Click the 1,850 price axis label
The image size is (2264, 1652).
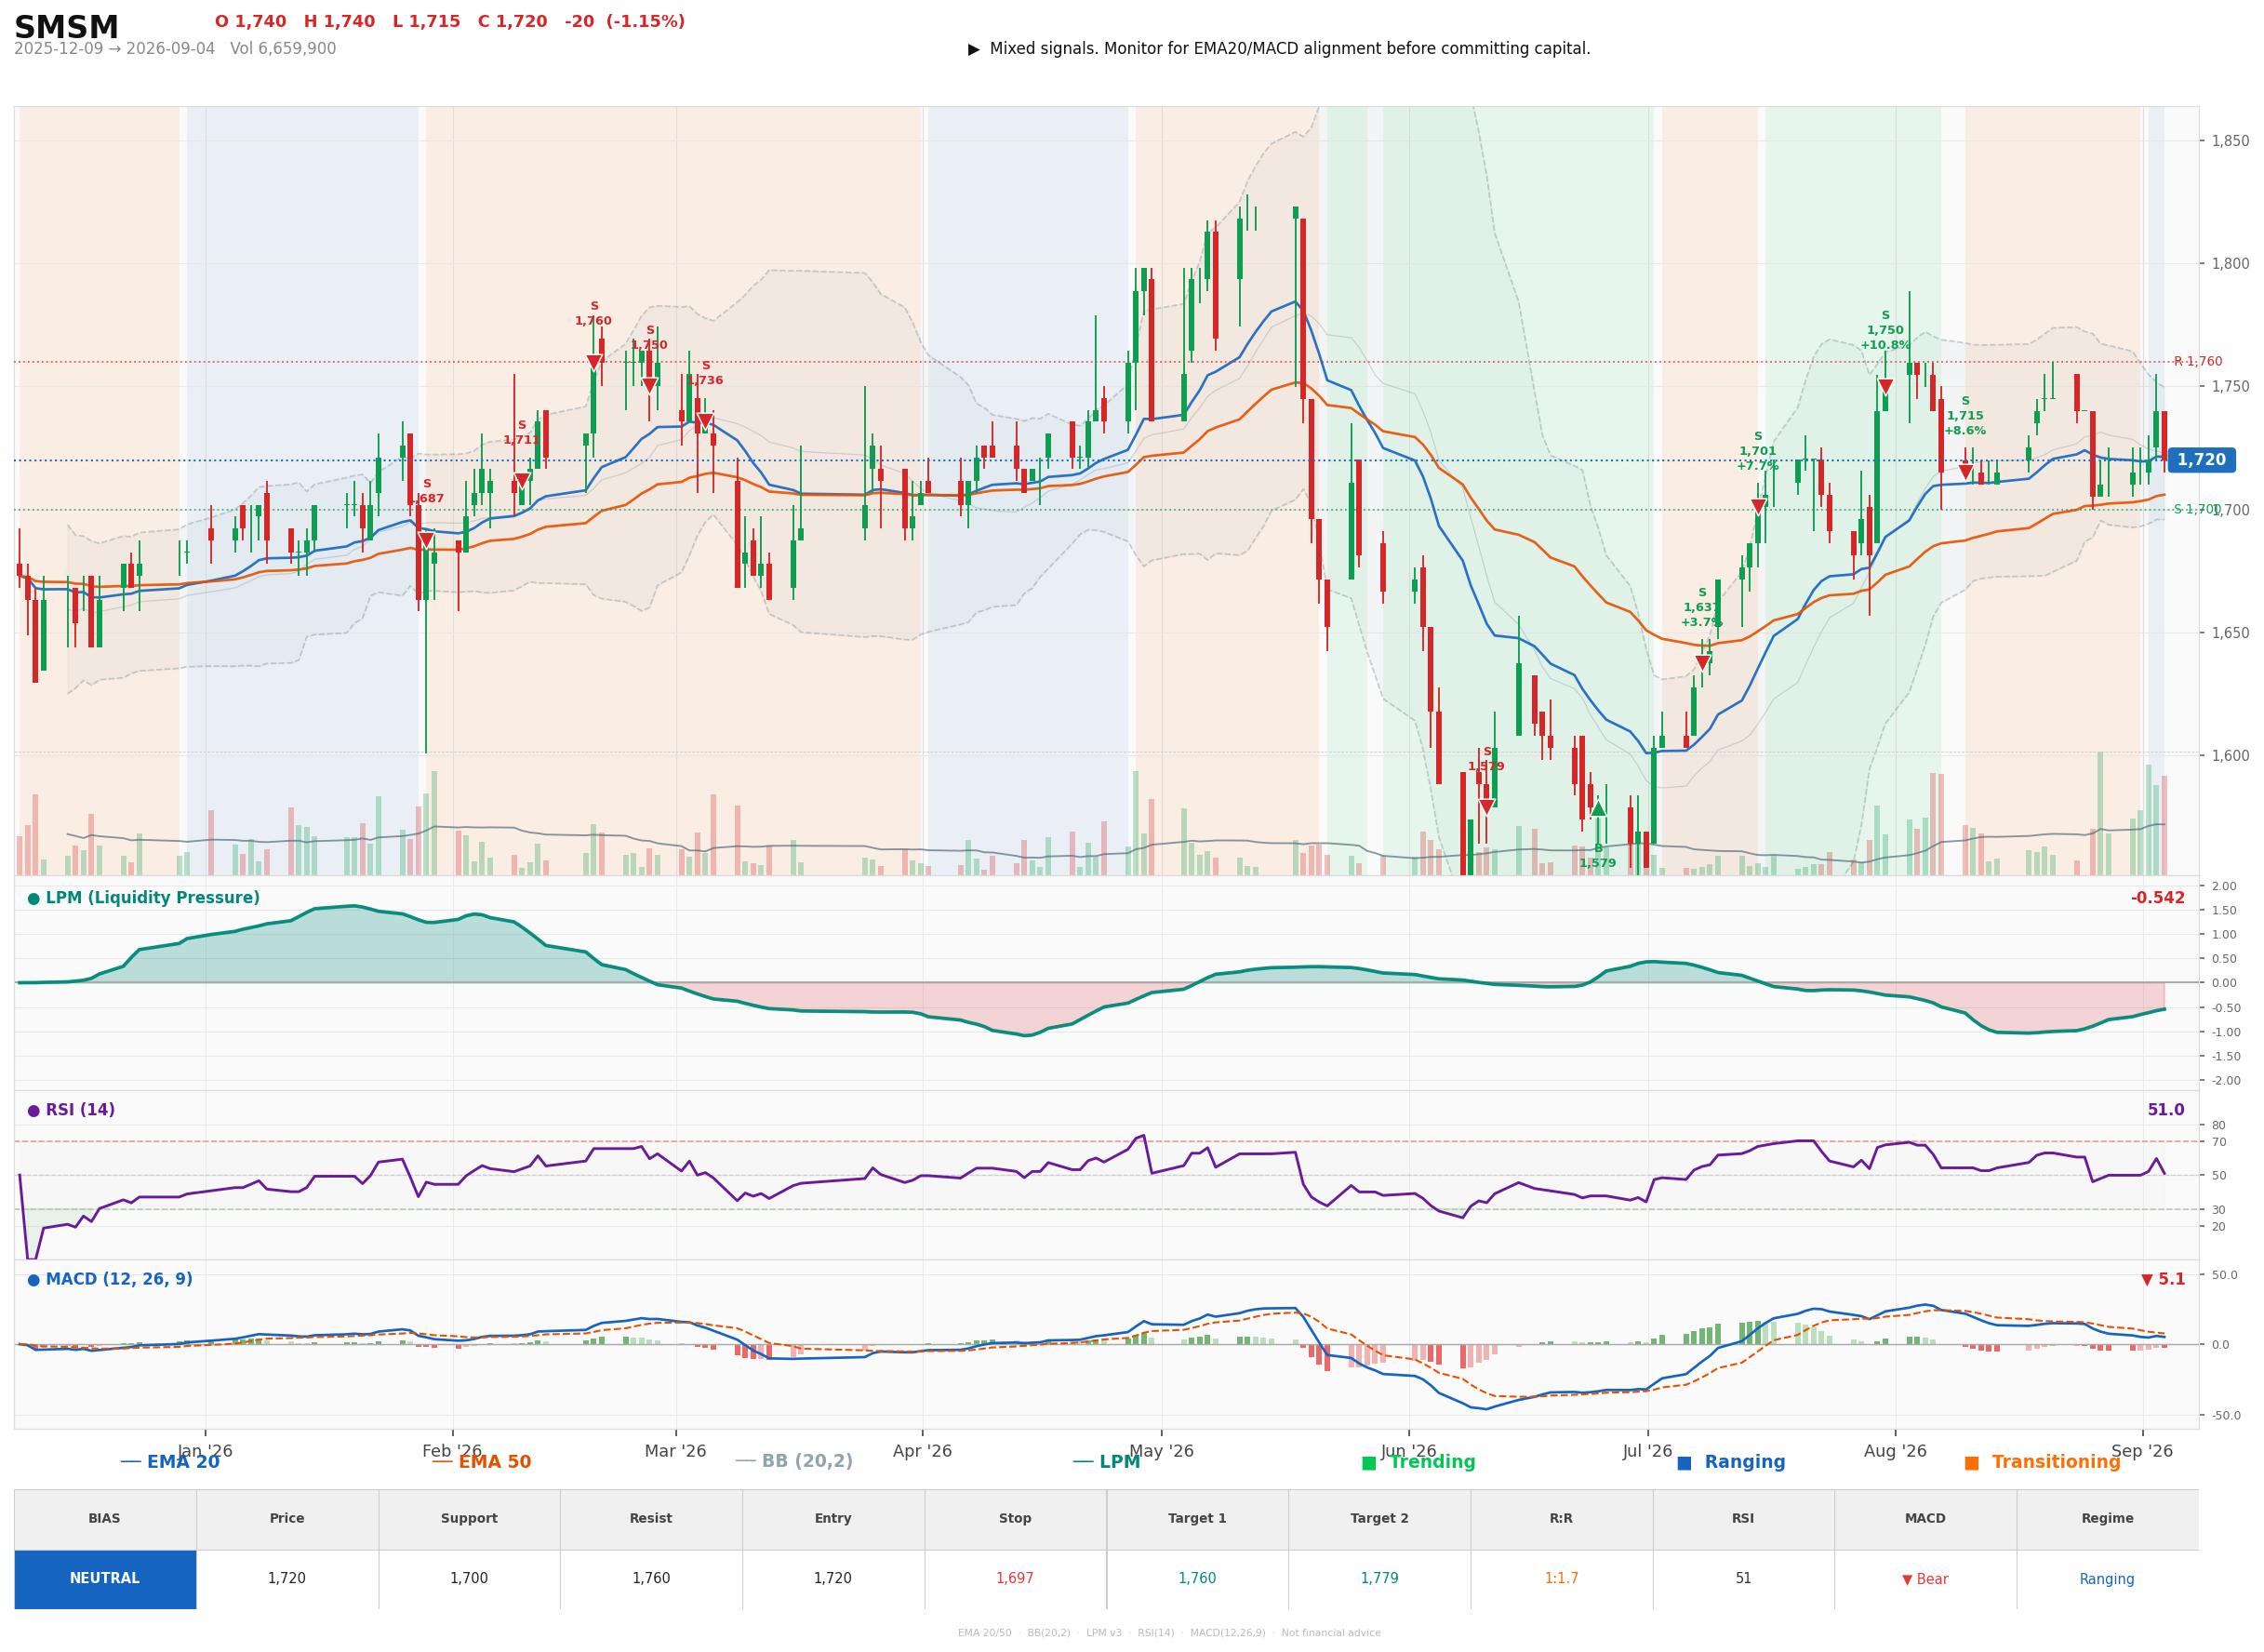pos(2229,141)
